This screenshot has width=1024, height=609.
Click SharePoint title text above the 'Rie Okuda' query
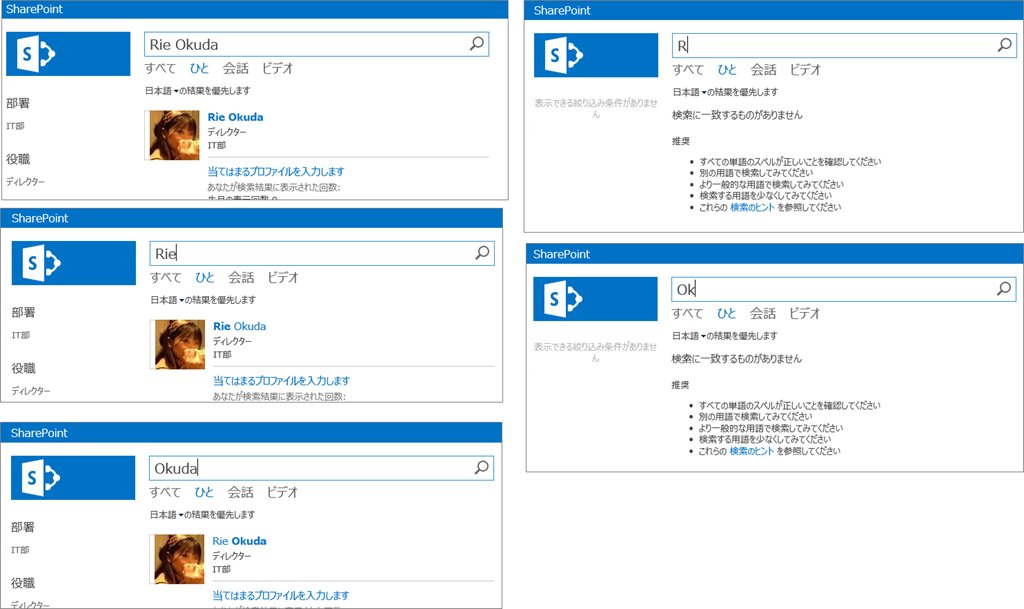(x=35, y=9)
